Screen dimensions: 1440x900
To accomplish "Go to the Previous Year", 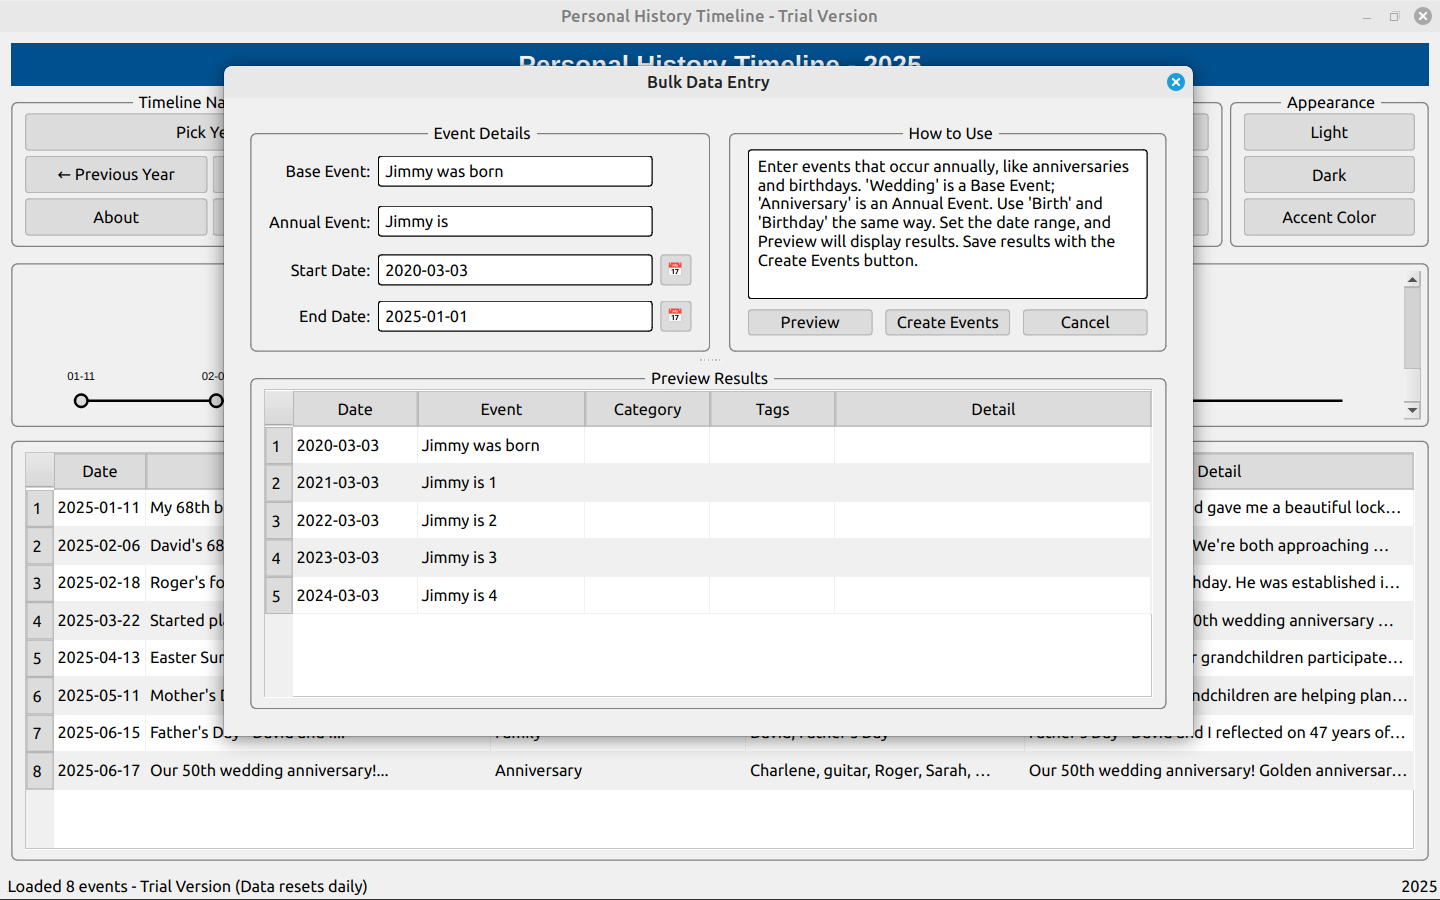I will (x=116, y=174).
